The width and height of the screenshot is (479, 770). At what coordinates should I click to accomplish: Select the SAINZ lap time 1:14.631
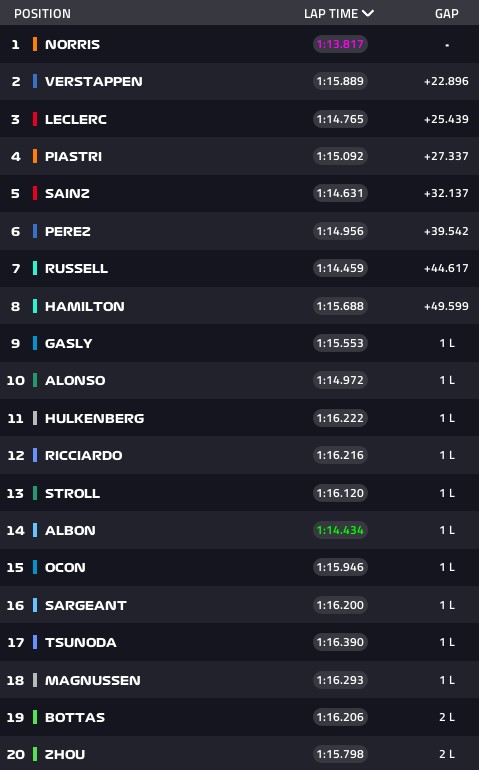point(340,193)
